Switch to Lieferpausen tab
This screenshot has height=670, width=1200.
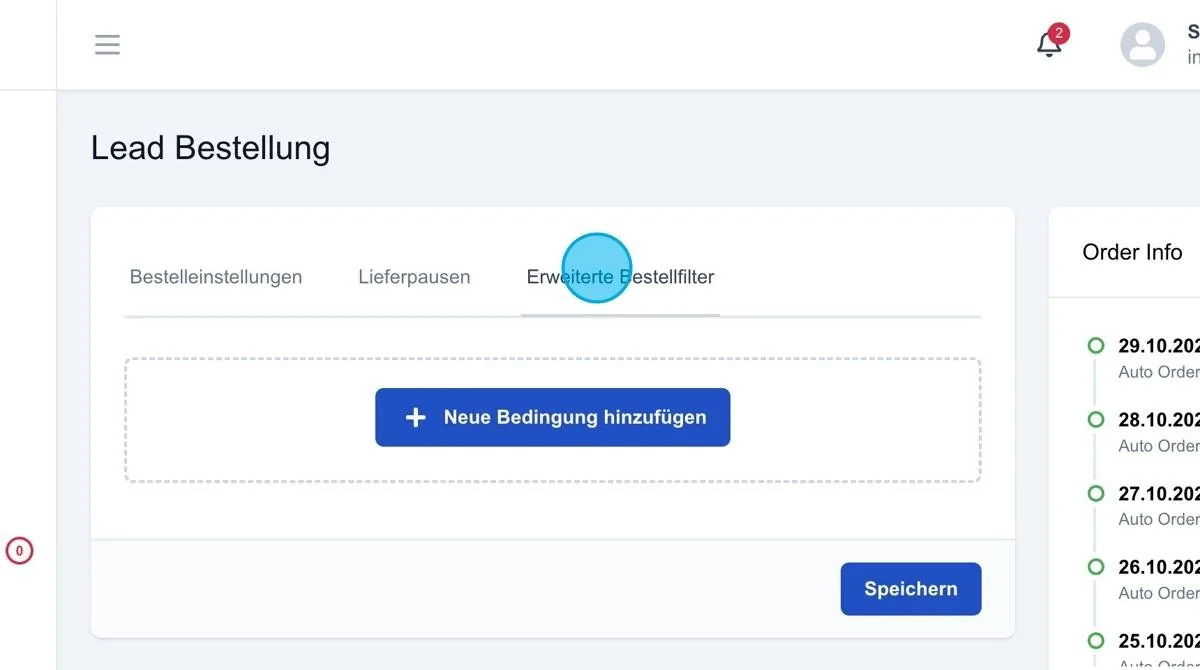414,277
